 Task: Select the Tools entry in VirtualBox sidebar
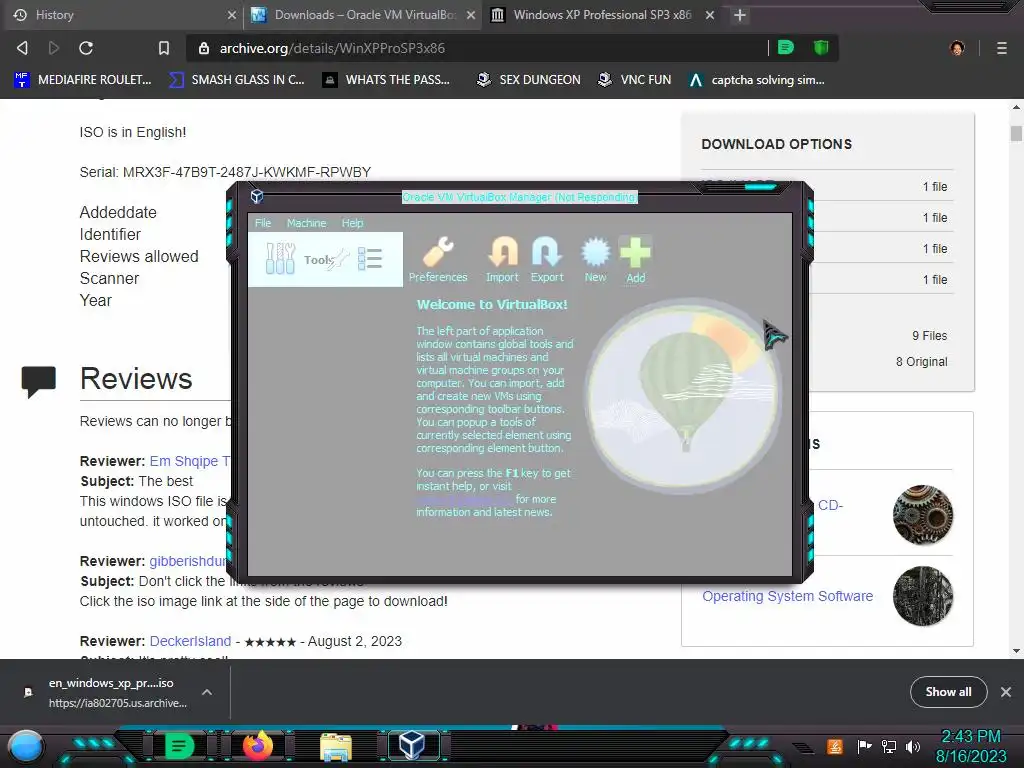coord(325,259)
